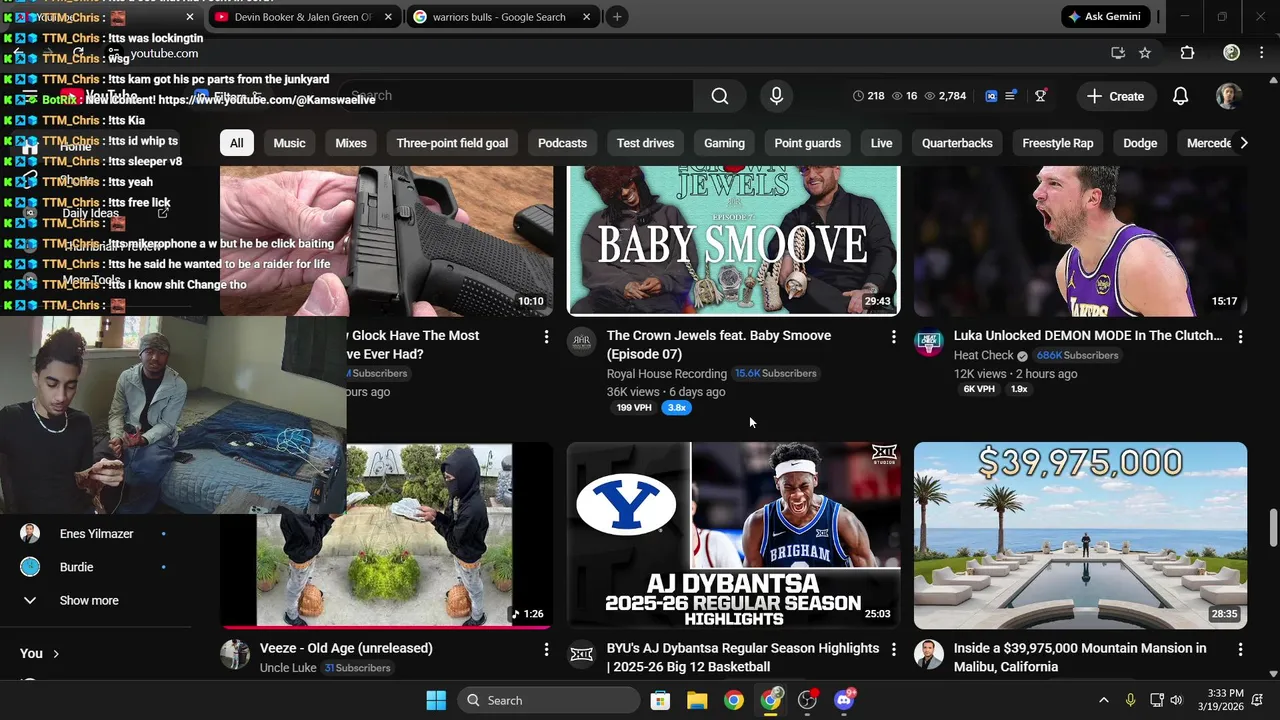Click the Create button
The height and width of the screenshot is (720, 1280).
coord(1116,96)
